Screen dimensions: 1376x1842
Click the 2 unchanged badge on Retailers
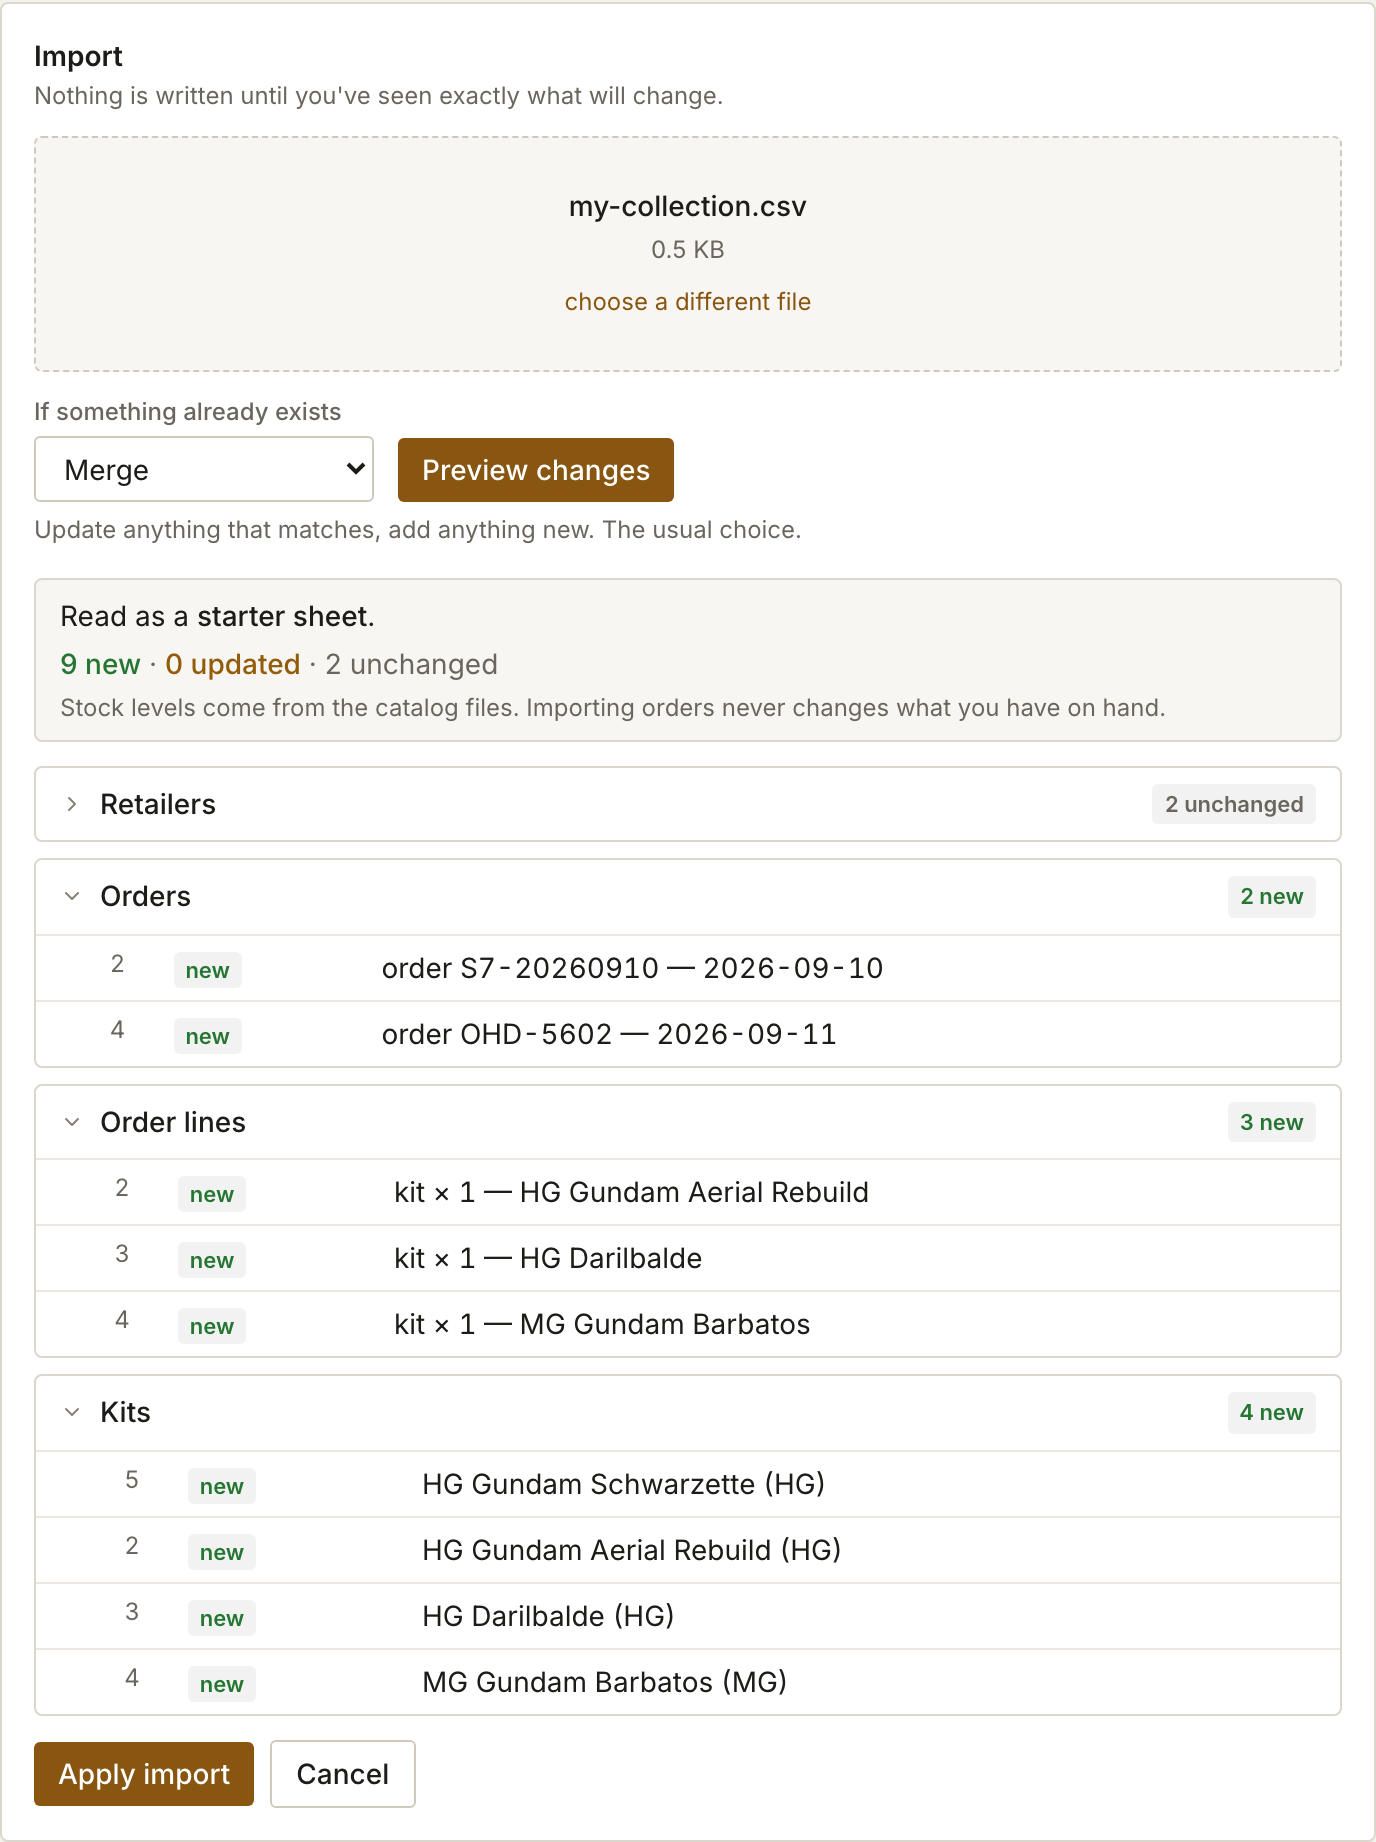[x=1234, y=804]
